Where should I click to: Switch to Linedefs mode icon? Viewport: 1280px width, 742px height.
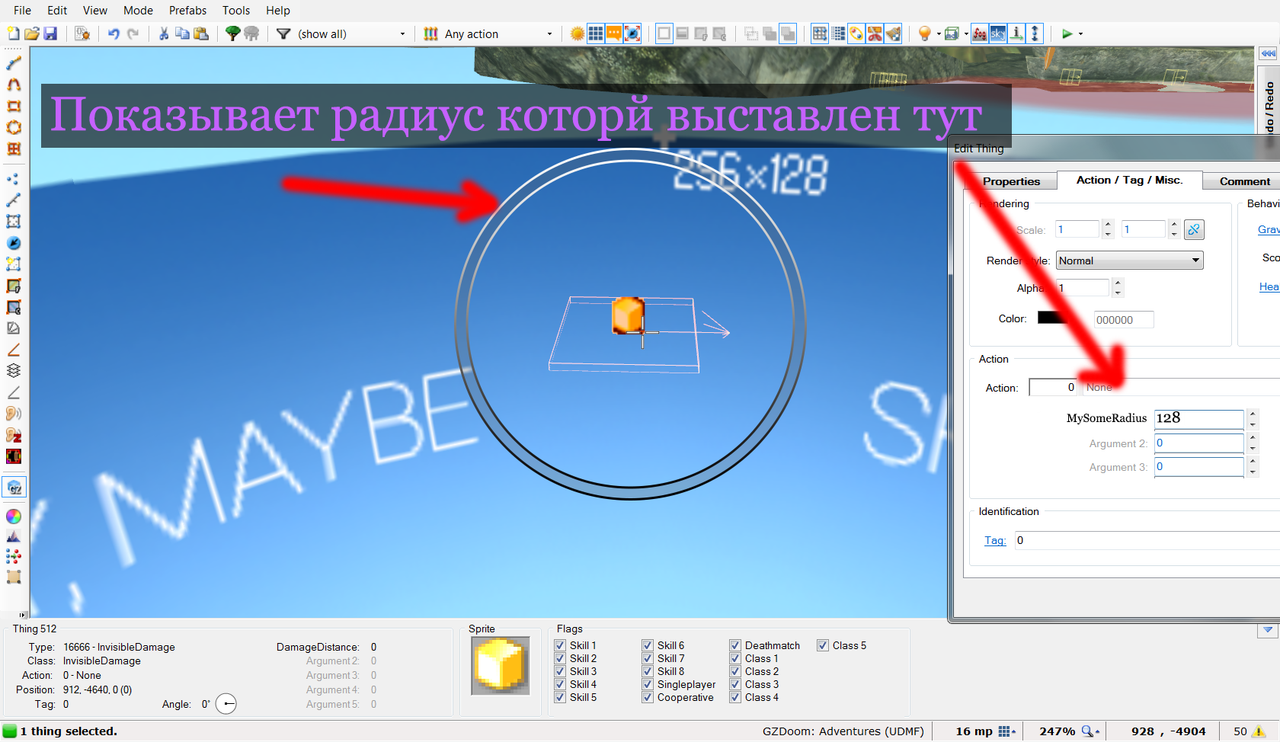[x=14, y=200]
